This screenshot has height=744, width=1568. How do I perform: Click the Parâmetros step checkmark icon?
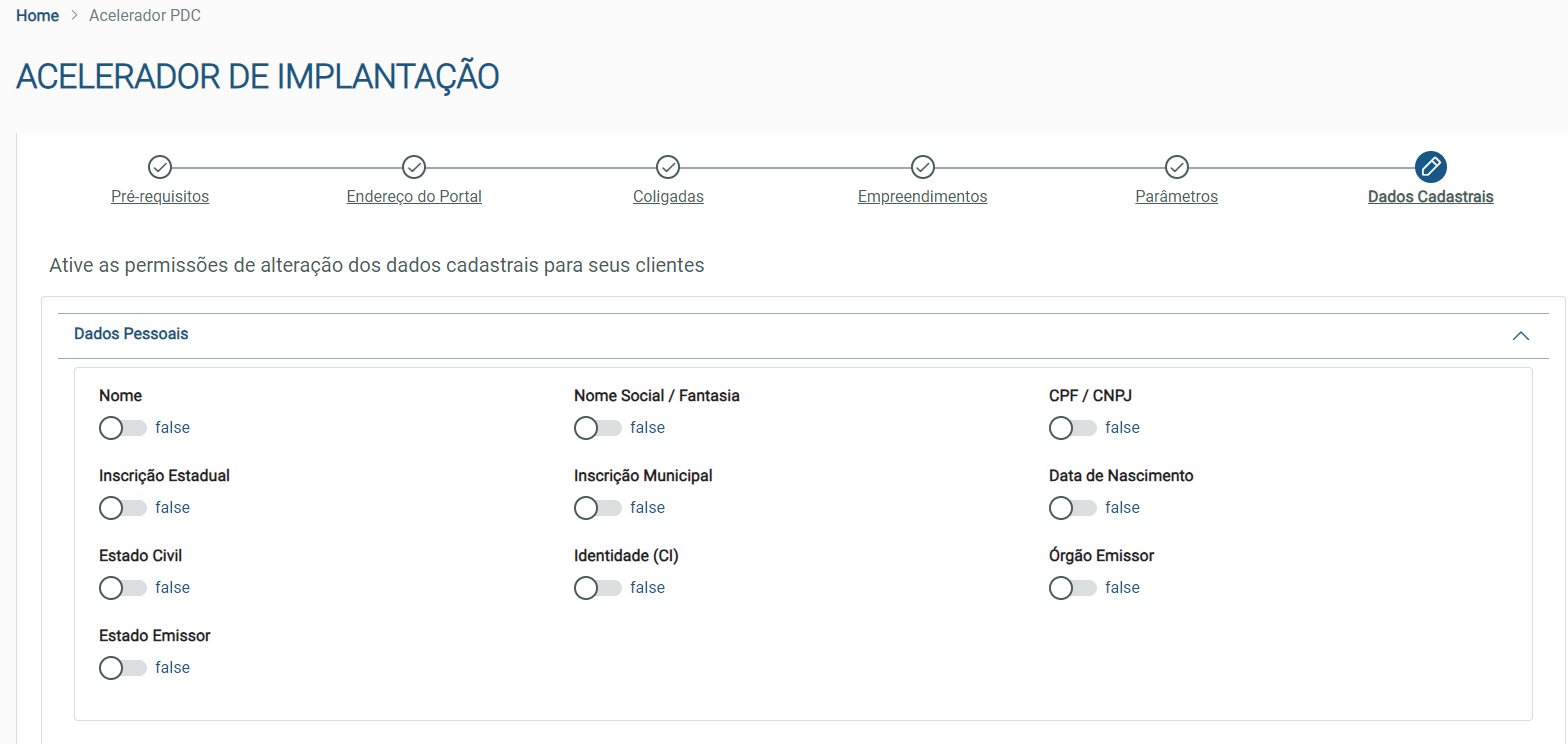[1177, 167]
